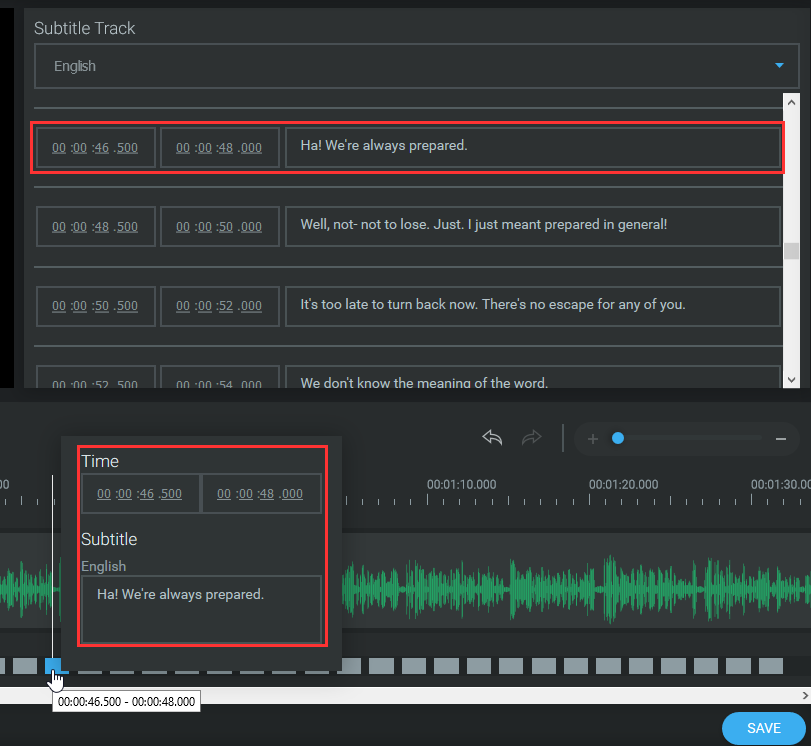Select the last gray subtitle block on timeline

coord(771,666)
